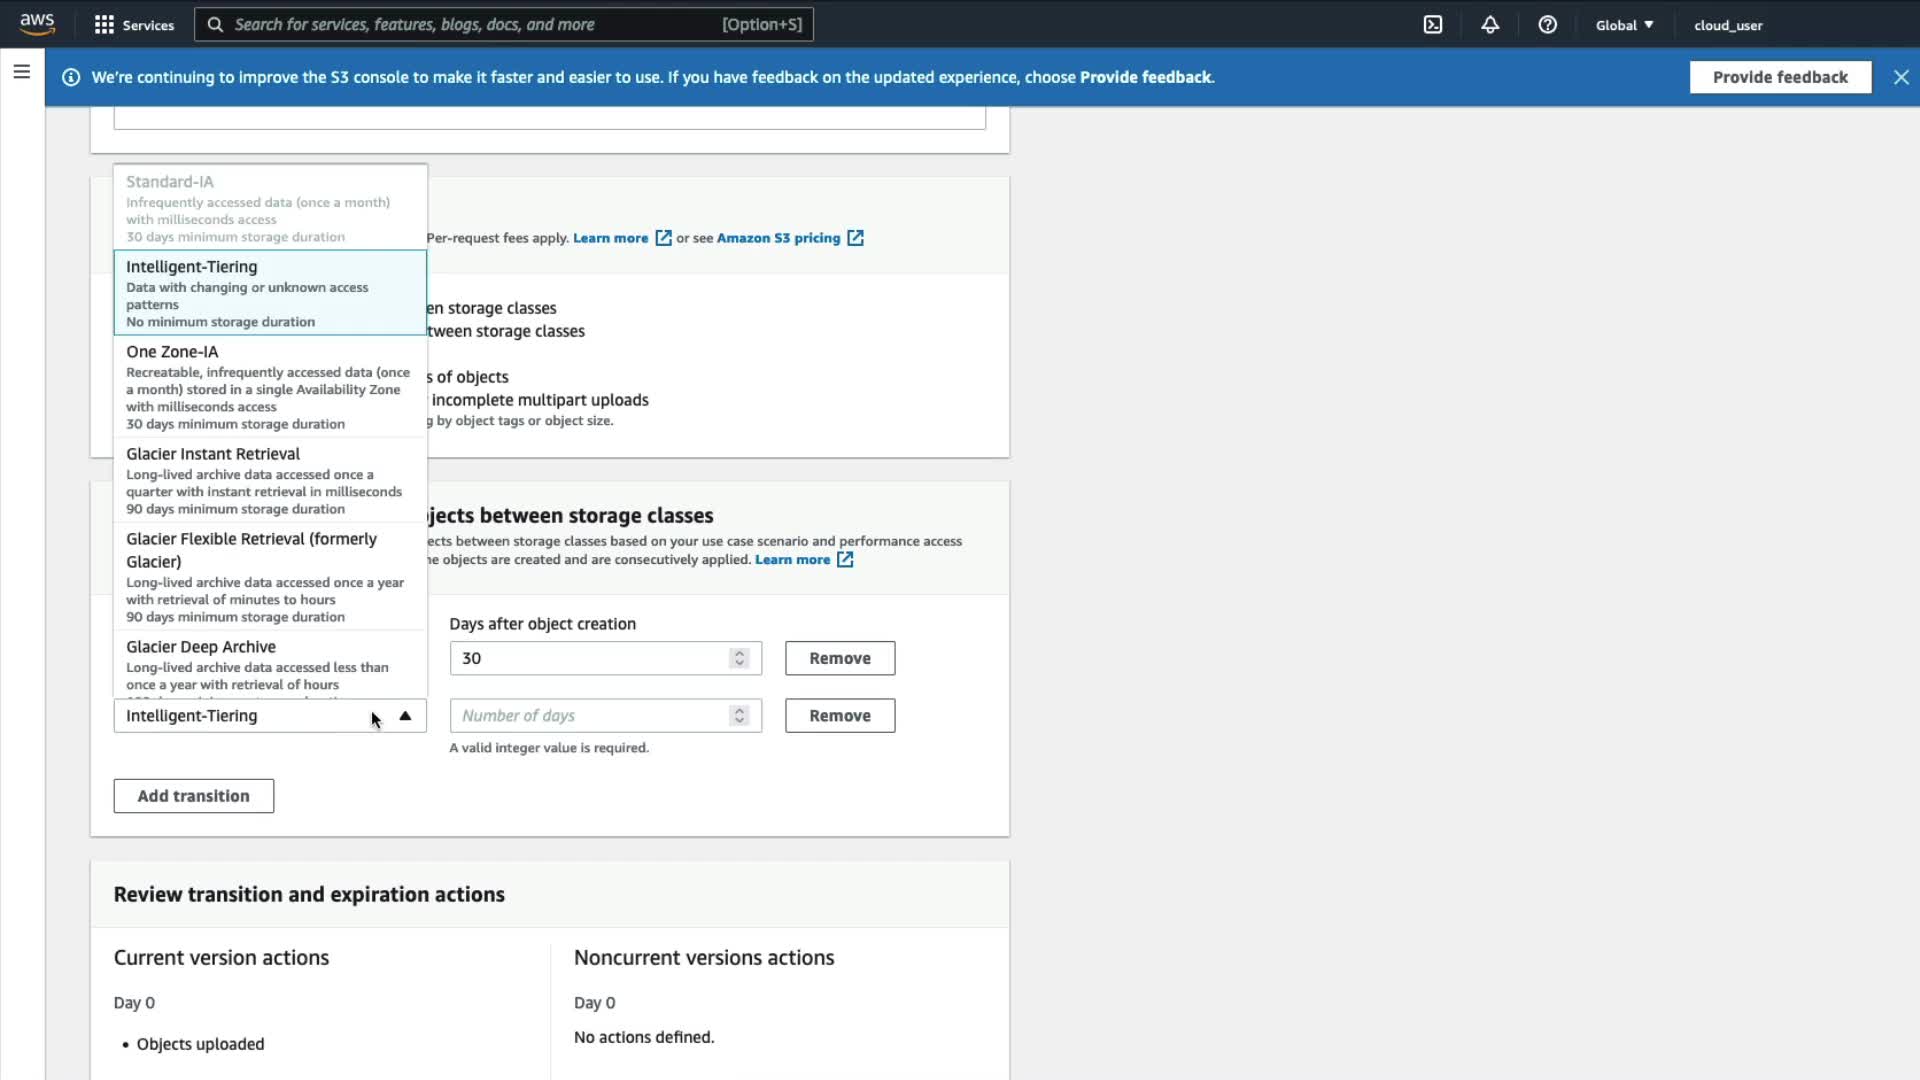Open the cloud_user account menu
Viewport: 1920px width, 1080px height.
point(1727,25)
